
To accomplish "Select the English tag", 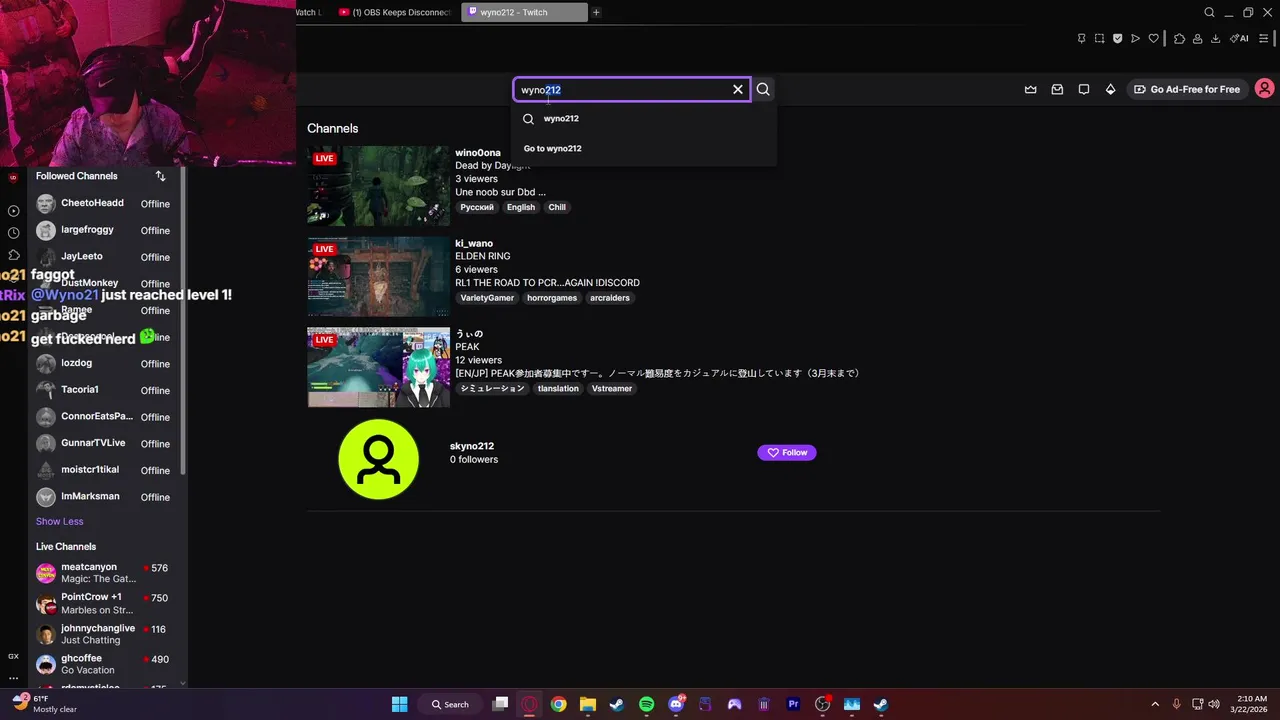I will (521, 207).
